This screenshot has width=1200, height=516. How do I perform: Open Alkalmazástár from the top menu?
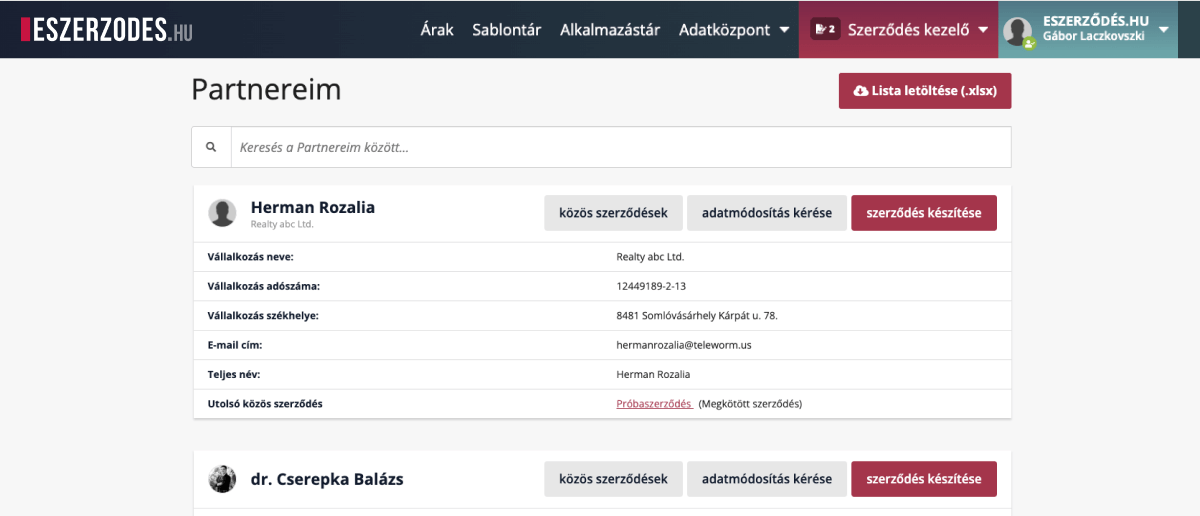click(610, 30)
